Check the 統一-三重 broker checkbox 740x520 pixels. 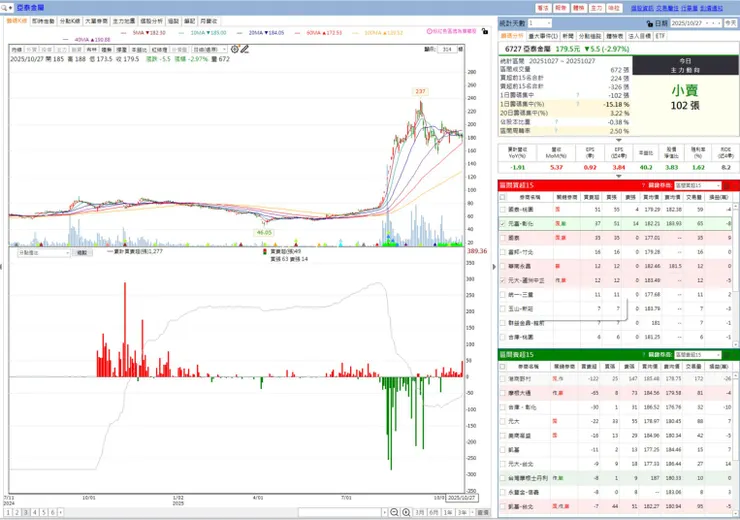pyautogui.click(x=503, y=294)
